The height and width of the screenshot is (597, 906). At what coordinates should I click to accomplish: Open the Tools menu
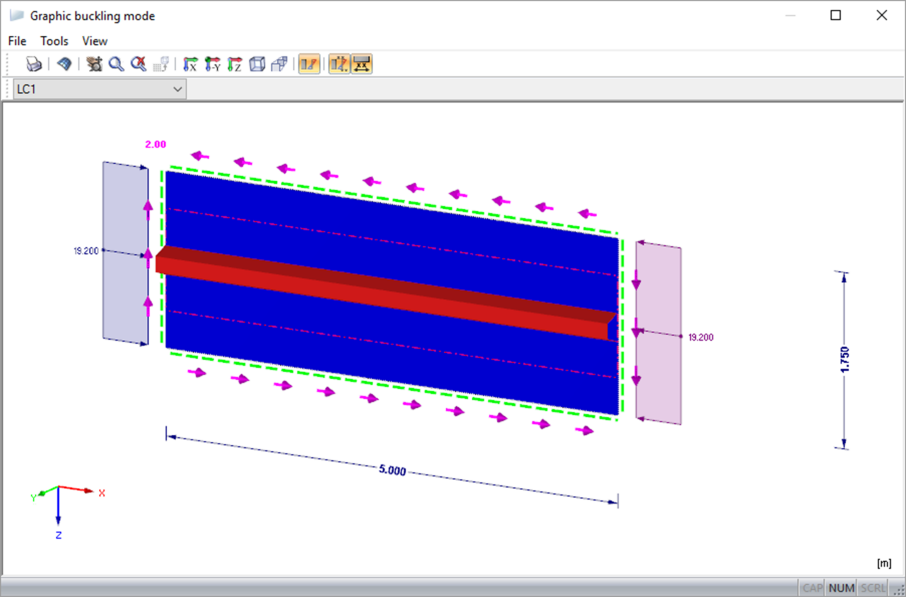pyautogui.click(x=54, y=41)
